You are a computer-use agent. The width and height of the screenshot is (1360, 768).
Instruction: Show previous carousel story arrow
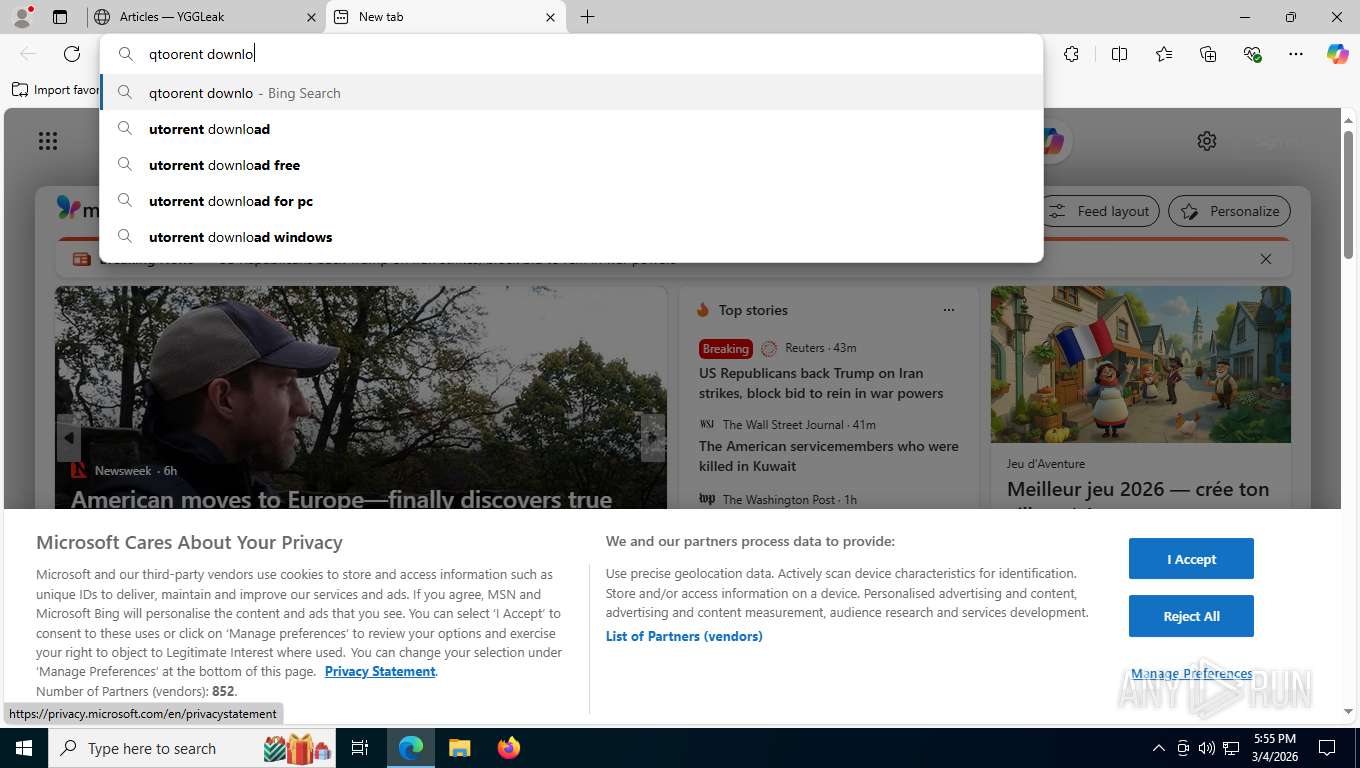(68, 438)
